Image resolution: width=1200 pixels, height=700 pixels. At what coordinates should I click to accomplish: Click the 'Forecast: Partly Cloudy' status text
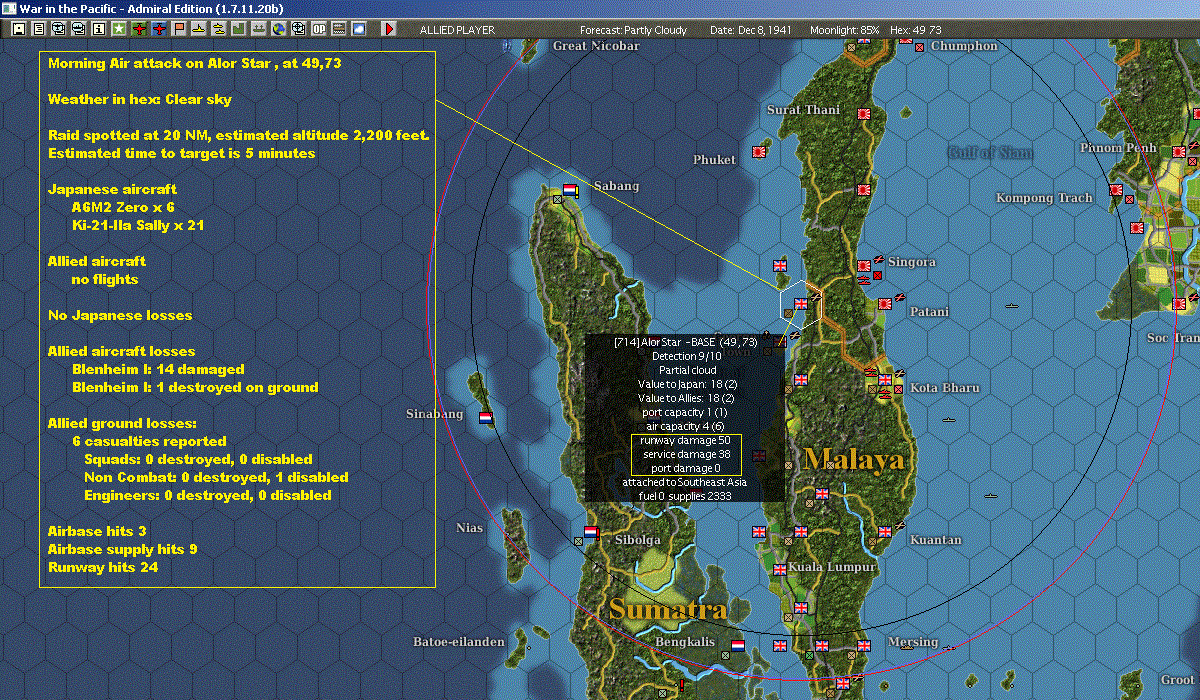coord(635,30)
